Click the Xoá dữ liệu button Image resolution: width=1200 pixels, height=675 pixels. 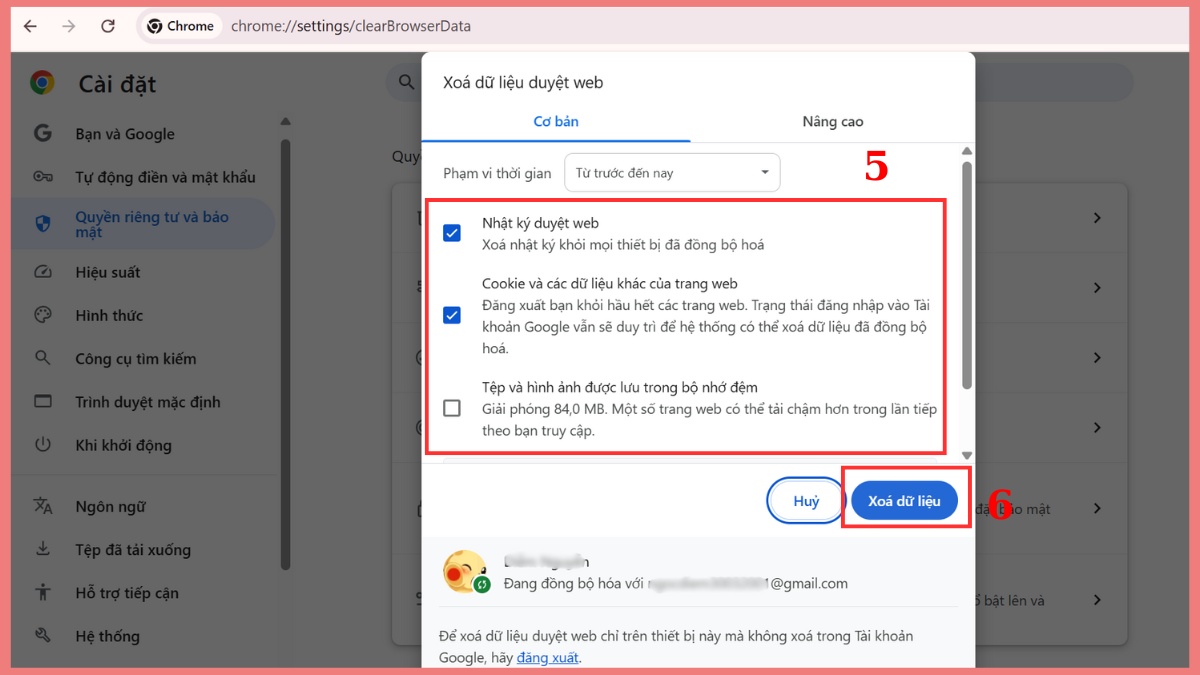pyautogui.click(x=904, y=501)
